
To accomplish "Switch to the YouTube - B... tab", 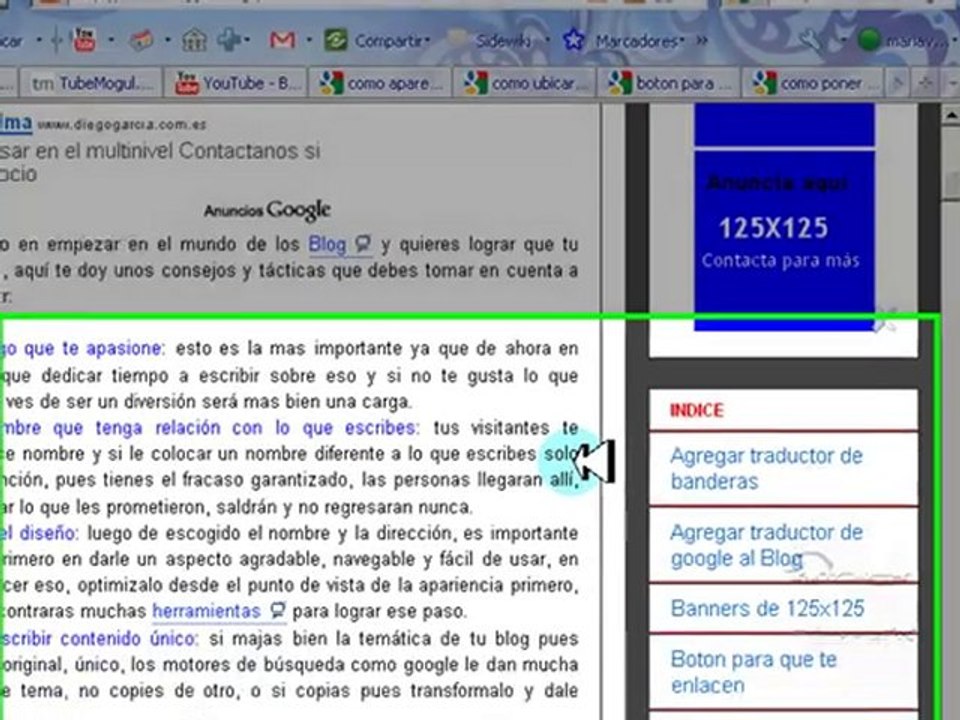I will (x=234, y=83).
